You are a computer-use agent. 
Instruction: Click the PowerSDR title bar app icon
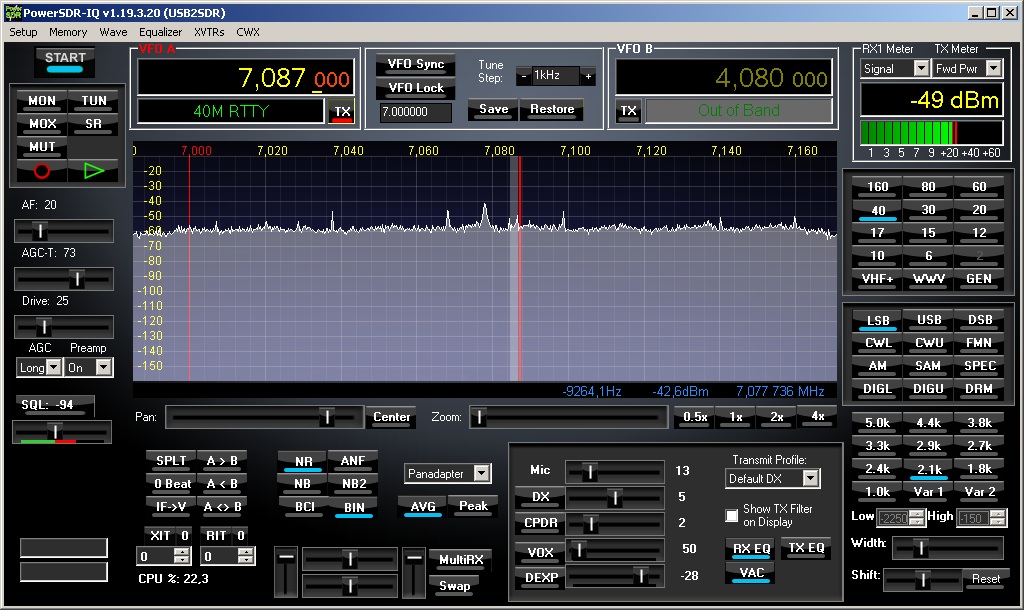point(12,12)
